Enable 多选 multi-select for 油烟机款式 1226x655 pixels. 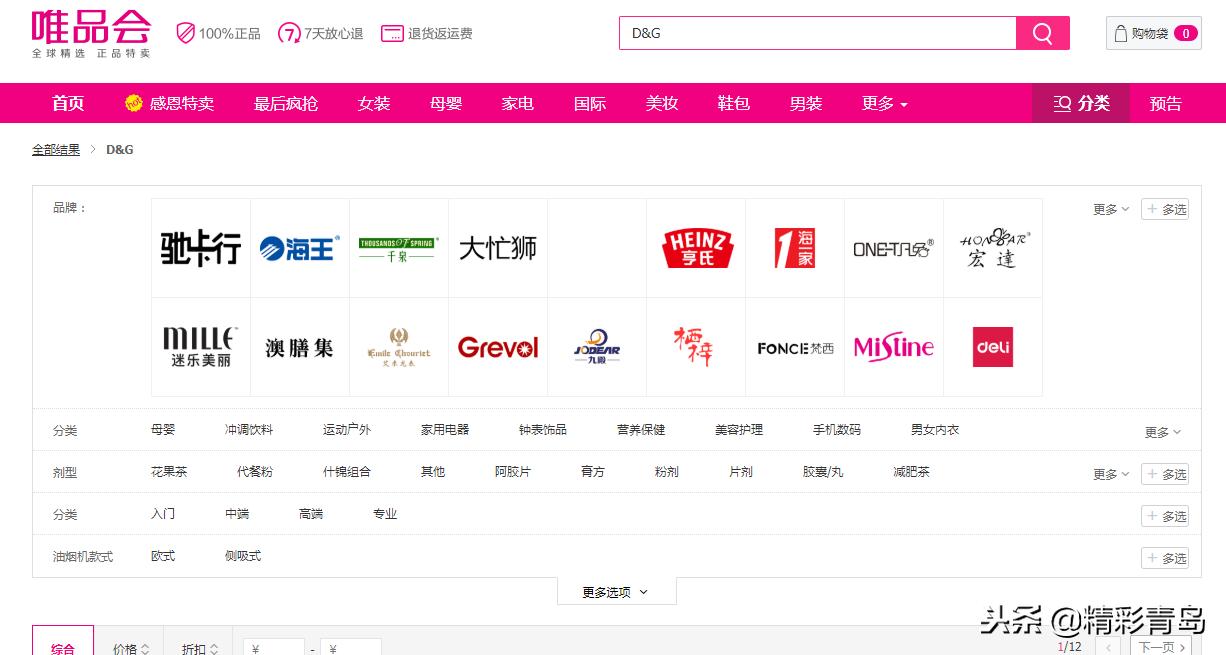click(1166, 558)
